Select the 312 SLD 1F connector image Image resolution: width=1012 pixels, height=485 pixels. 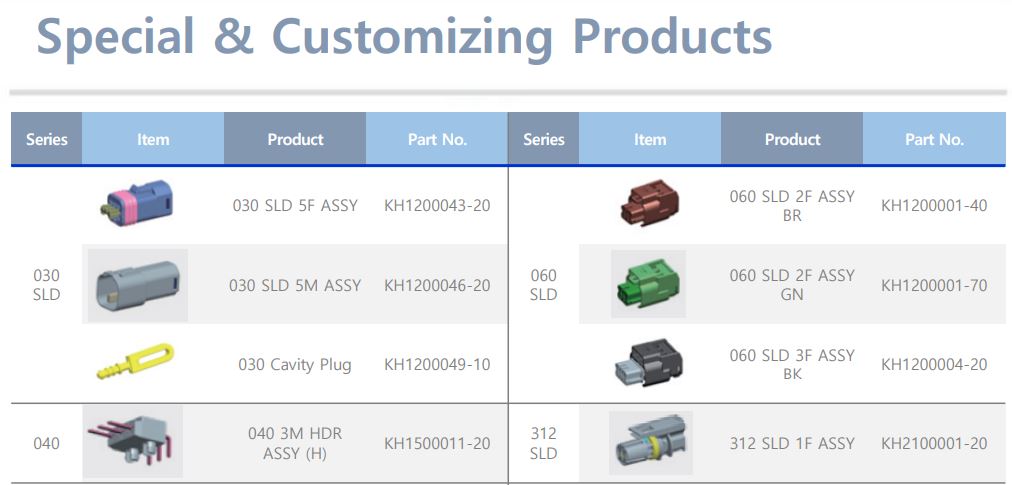pos(650,442)
